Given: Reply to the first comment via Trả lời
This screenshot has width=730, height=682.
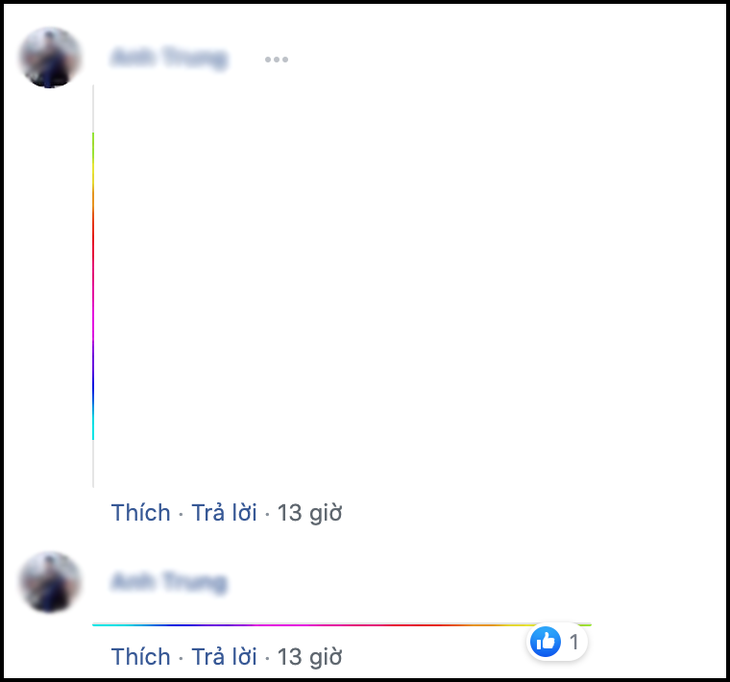Looking at the screenshot, I should (224, 513).
